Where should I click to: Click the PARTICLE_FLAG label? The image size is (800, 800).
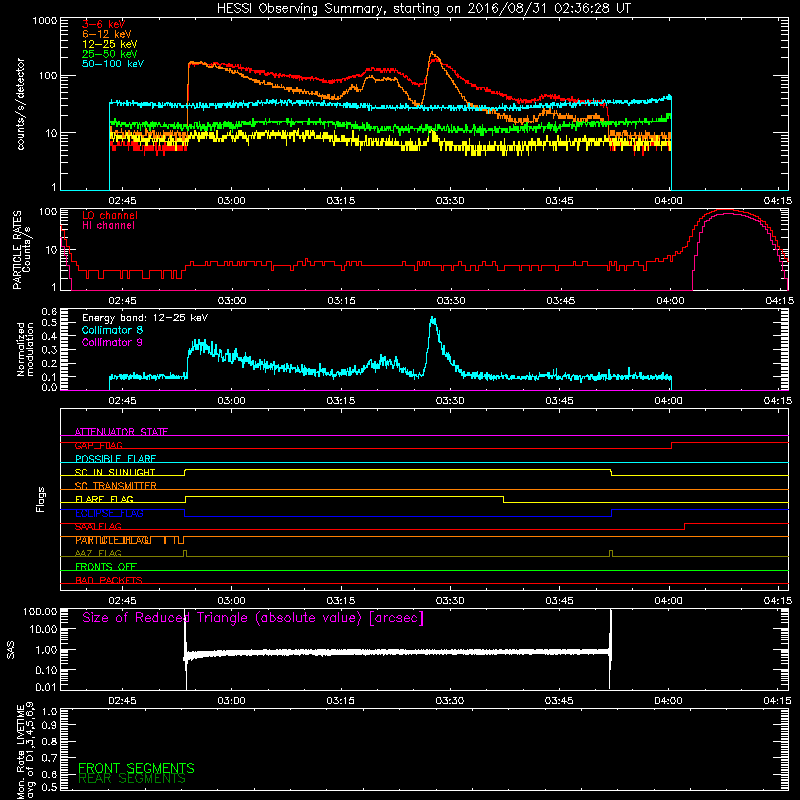pos(113,540)
